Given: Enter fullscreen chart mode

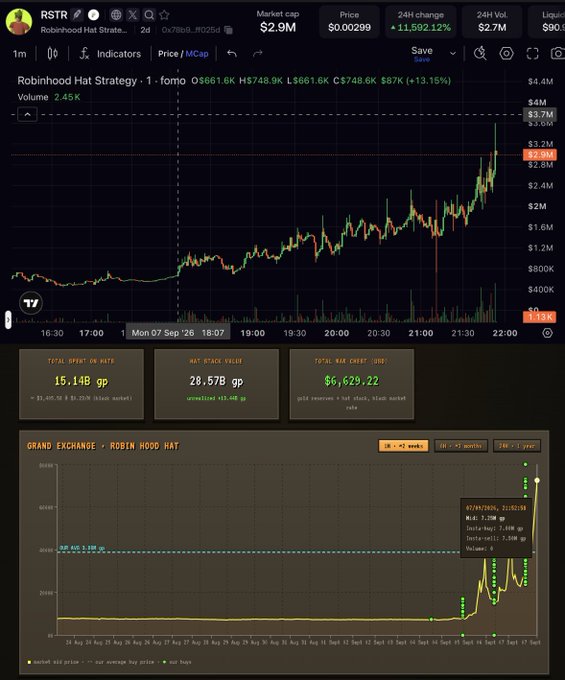Looking at the screenshot, I should (x=532, y=53).
